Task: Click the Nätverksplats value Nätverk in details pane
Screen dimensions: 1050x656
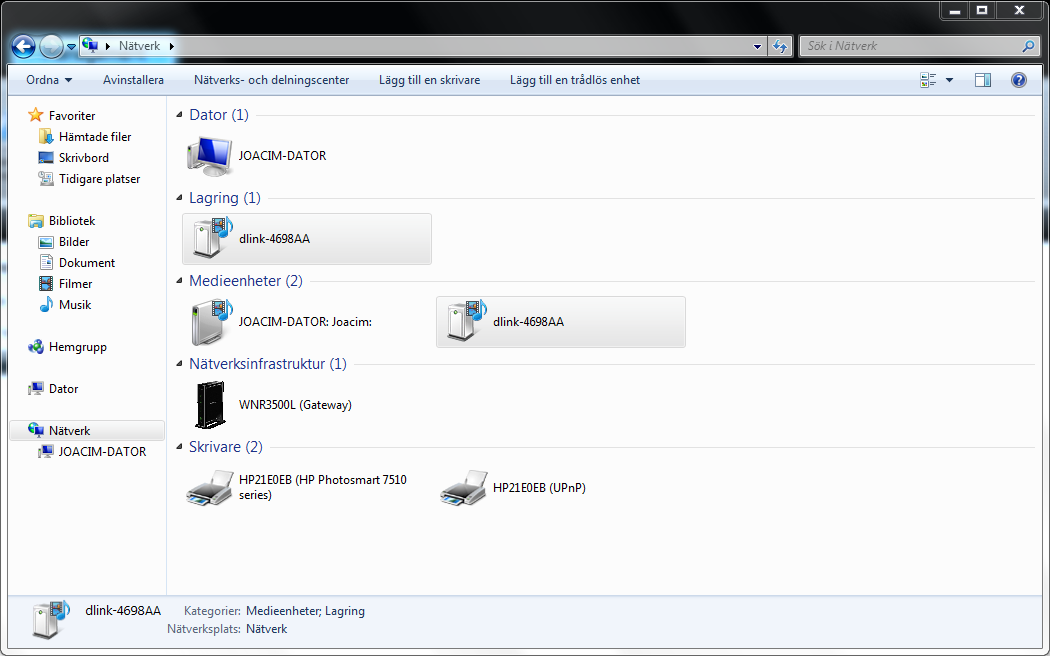Action: (x=267, y=629)
